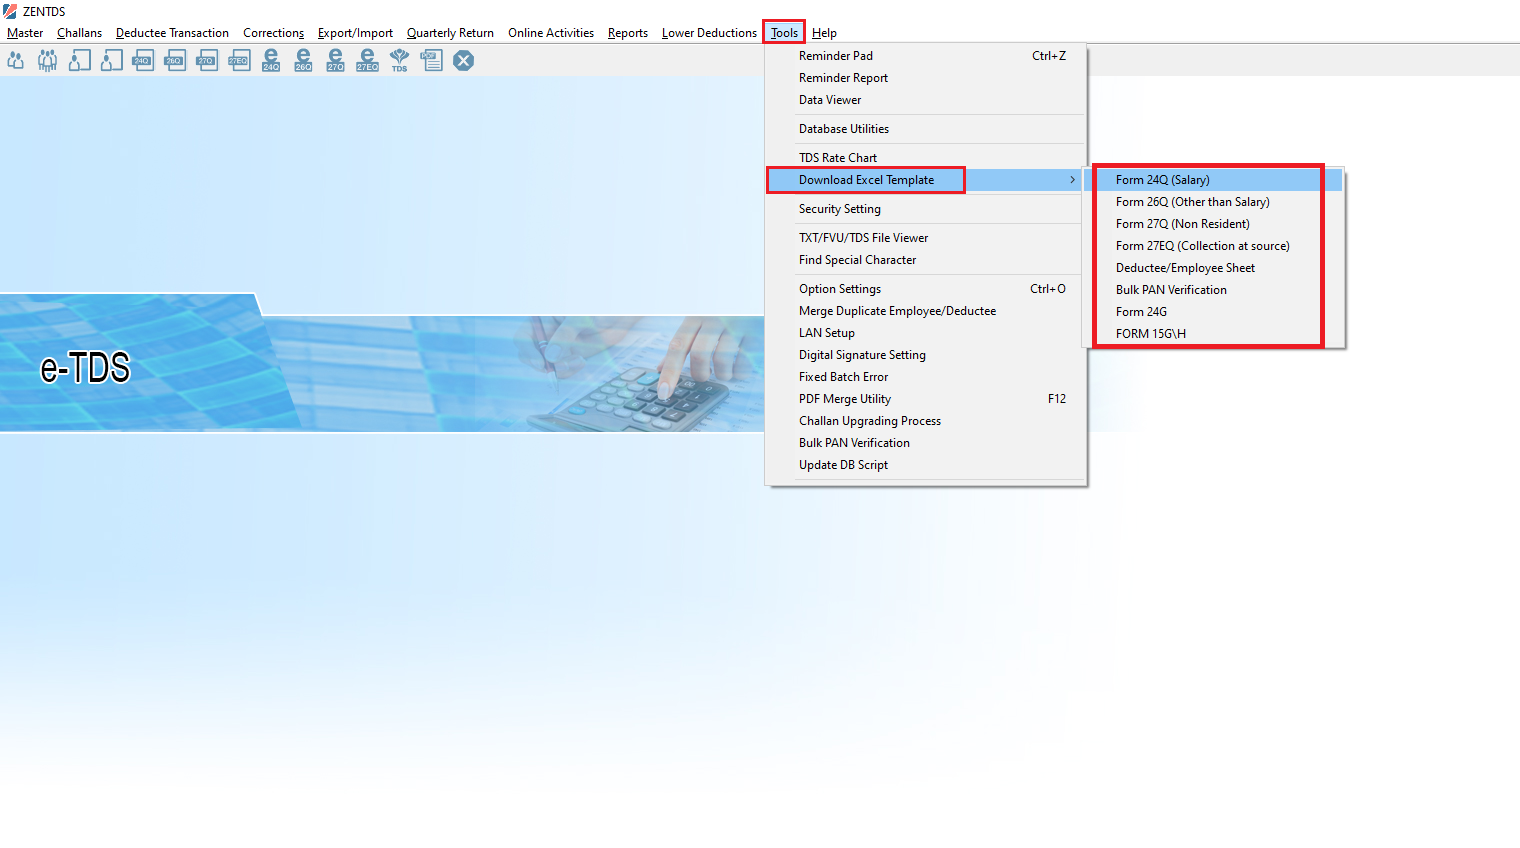The image size is (1520, 848).
Task: Click the e-24Q return toolbar icon
Action: click(x=272, y=61)
